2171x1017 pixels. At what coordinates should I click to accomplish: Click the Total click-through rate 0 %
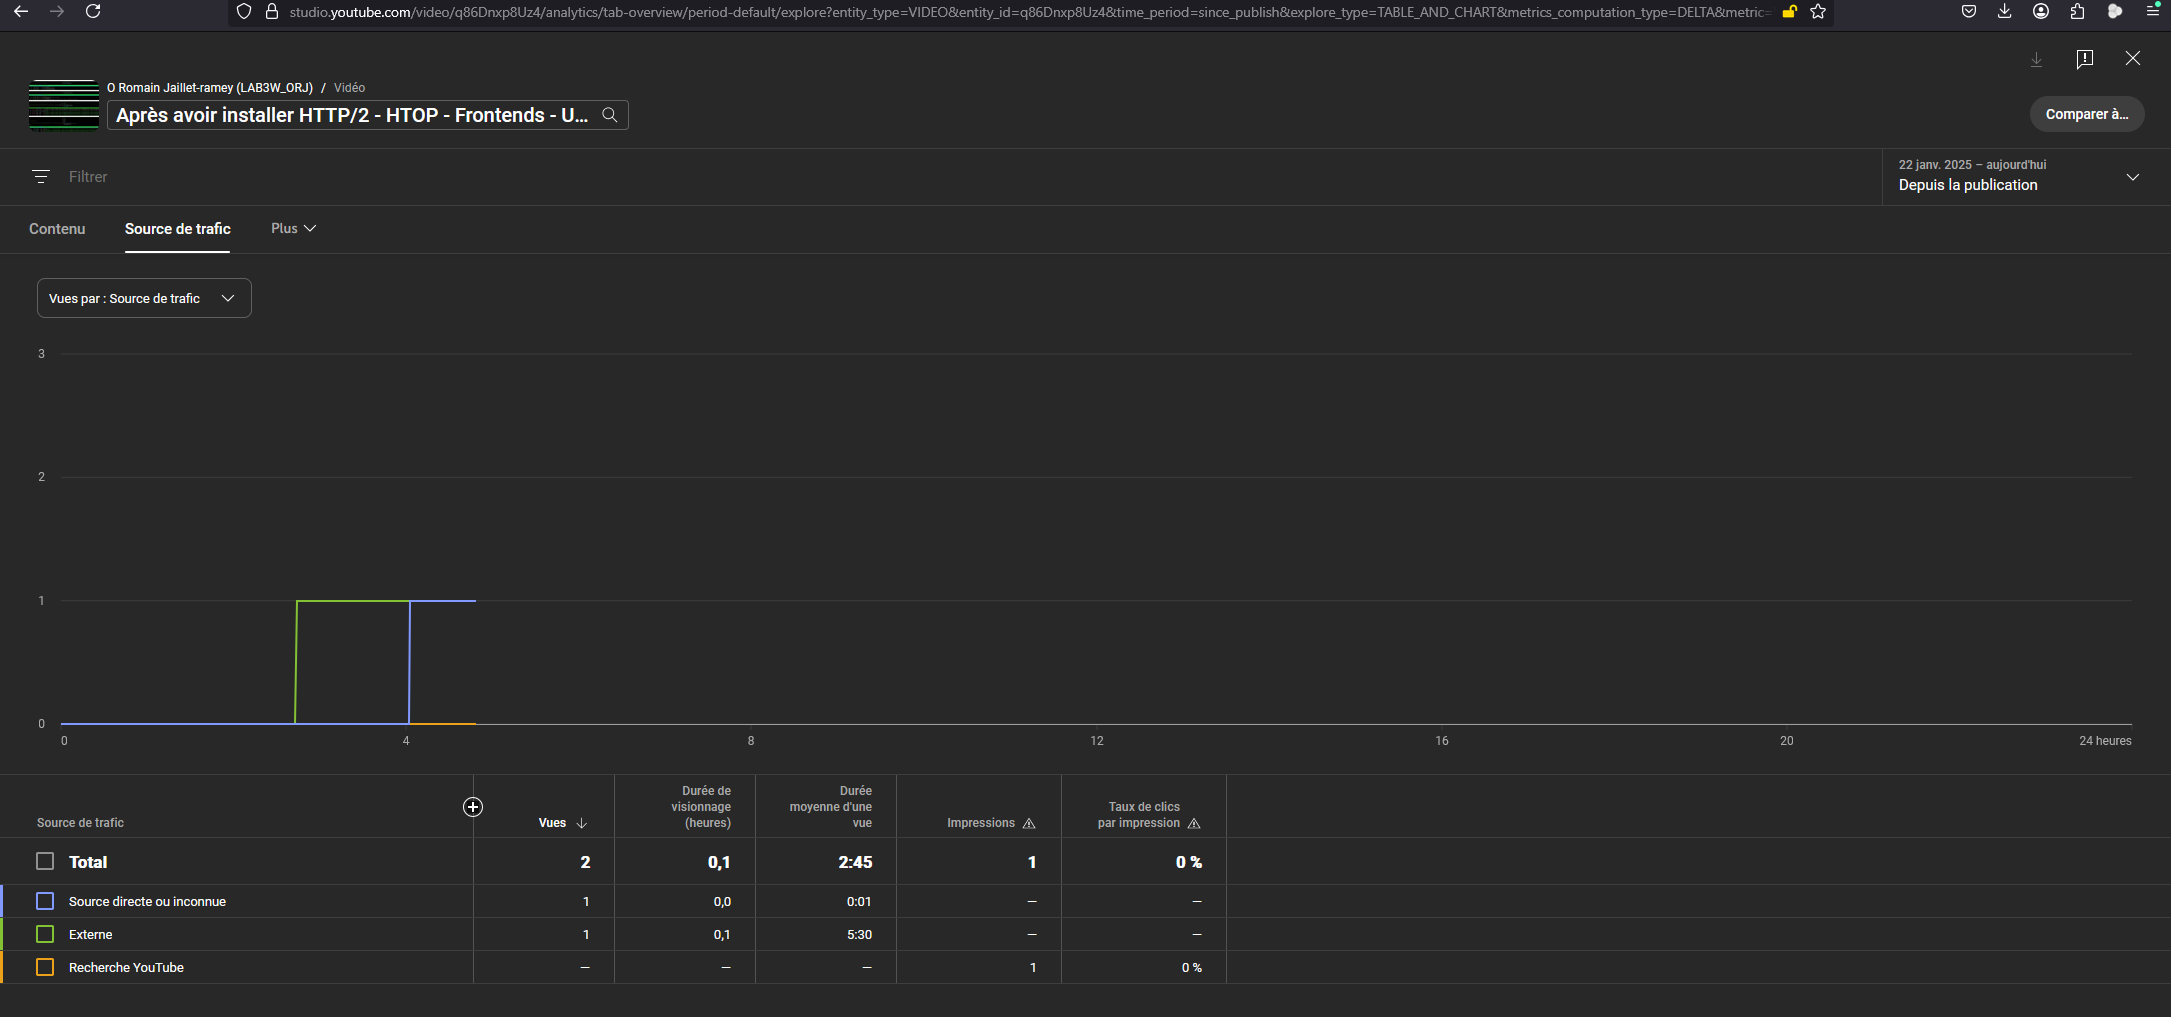point(1189,862)
